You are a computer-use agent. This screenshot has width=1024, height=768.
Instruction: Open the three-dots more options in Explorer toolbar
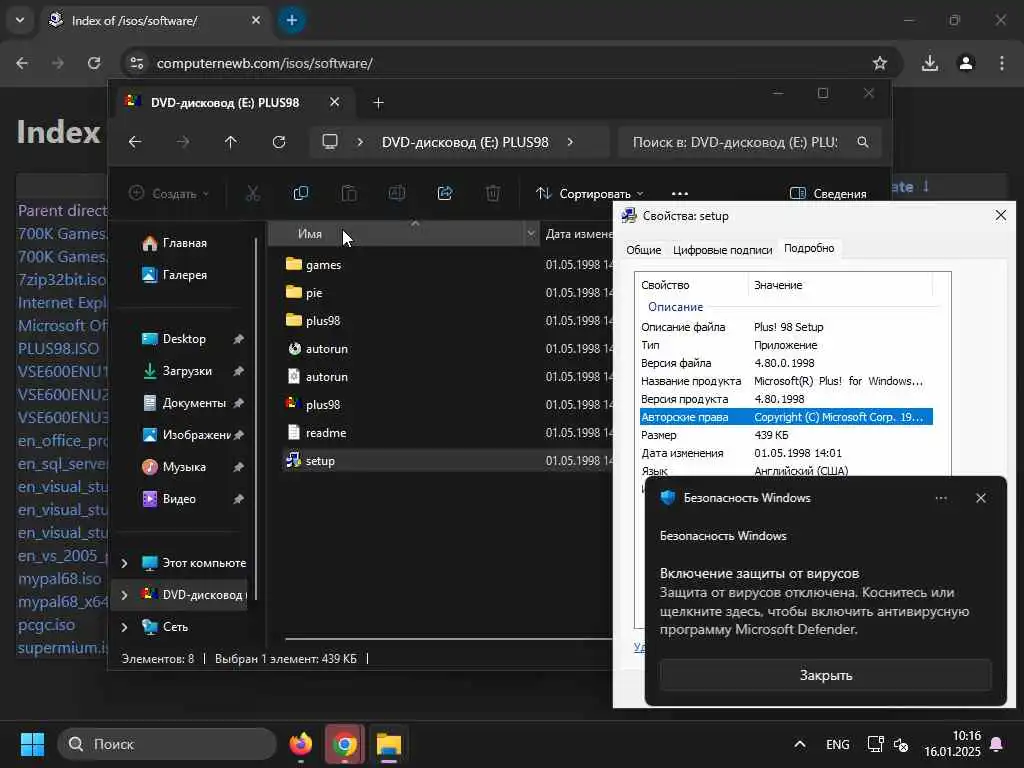pos(680,194)
